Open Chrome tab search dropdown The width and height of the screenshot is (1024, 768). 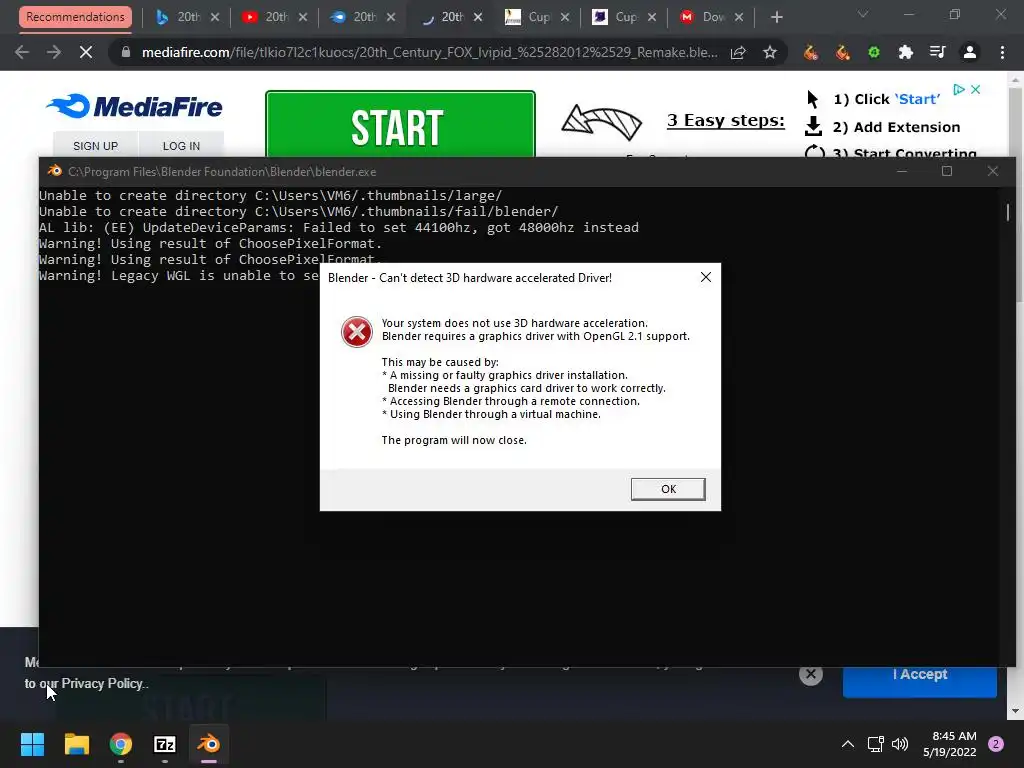tap(863, 14)
